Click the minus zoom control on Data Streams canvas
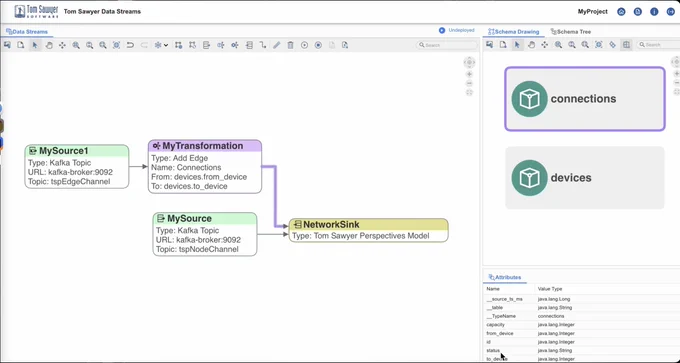The image size is (680, 363). (469, 83)
